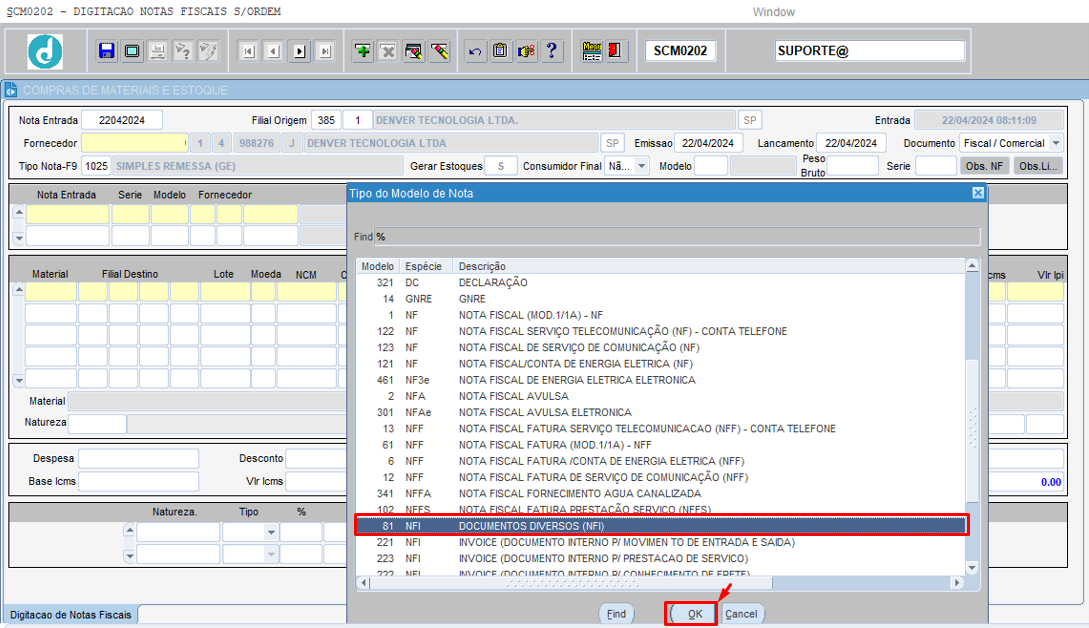
Task: Click the yellow Fornecedor input field
Action: [x=134, y=143]
